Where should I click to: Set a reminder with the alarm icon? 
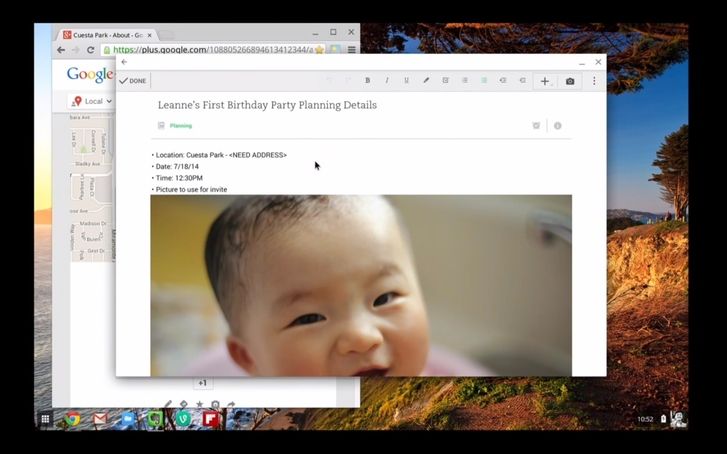point(536,126)
